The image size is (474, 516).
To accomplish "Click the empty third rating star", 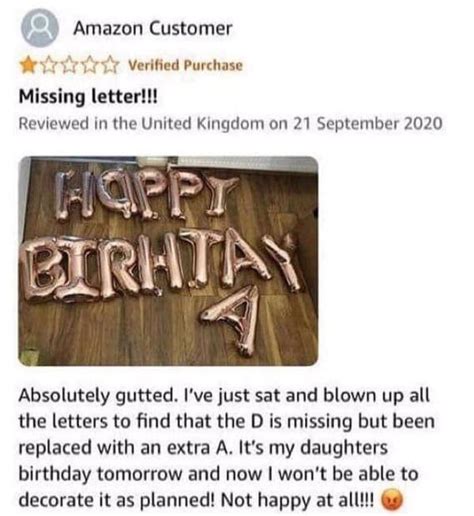I will 69,66.
